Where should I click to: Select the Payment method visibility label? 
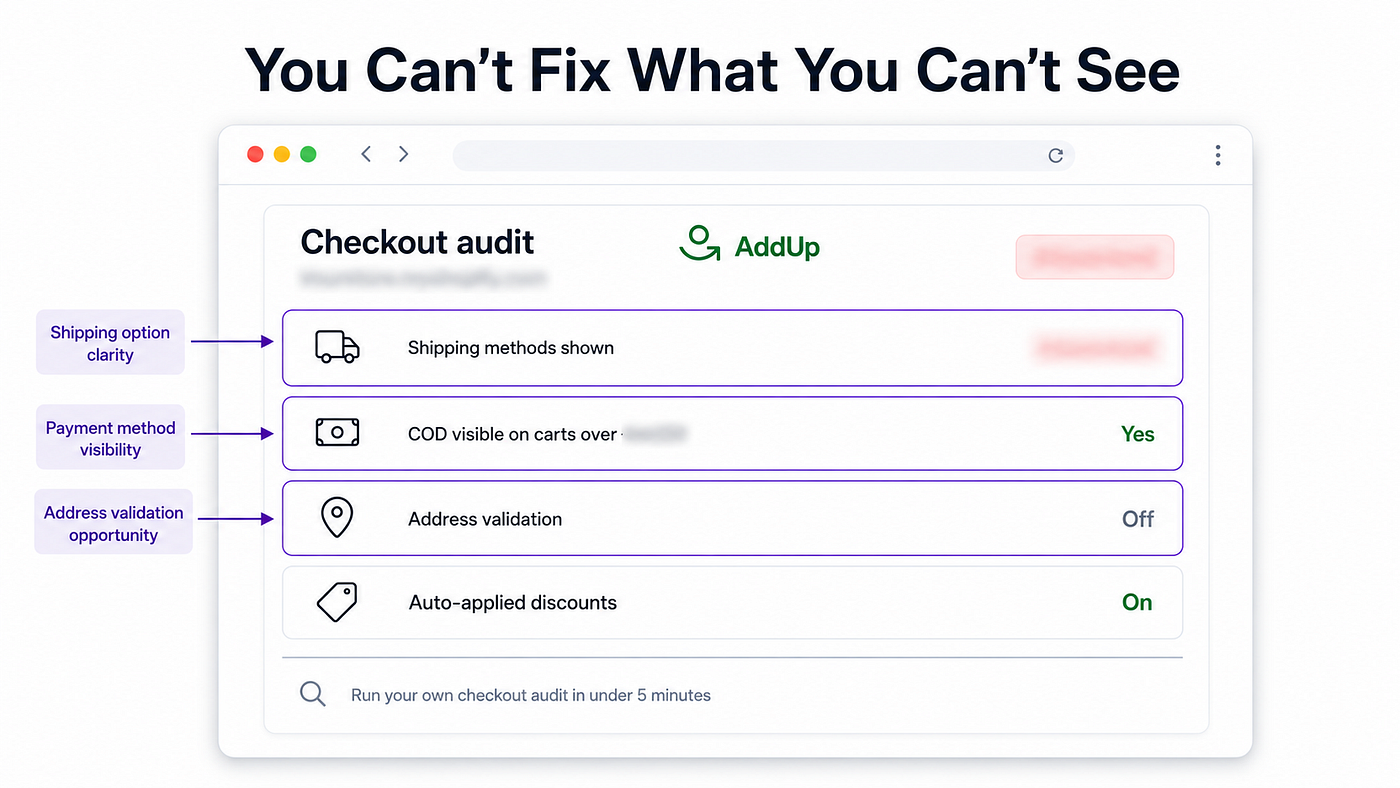click(x=110, y=438)
